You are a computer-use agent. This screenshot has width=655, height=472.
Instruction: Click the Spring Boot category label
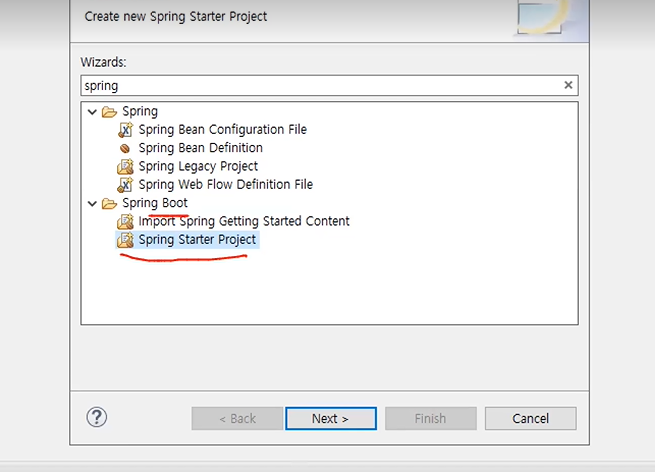click(x=155, y=203)
